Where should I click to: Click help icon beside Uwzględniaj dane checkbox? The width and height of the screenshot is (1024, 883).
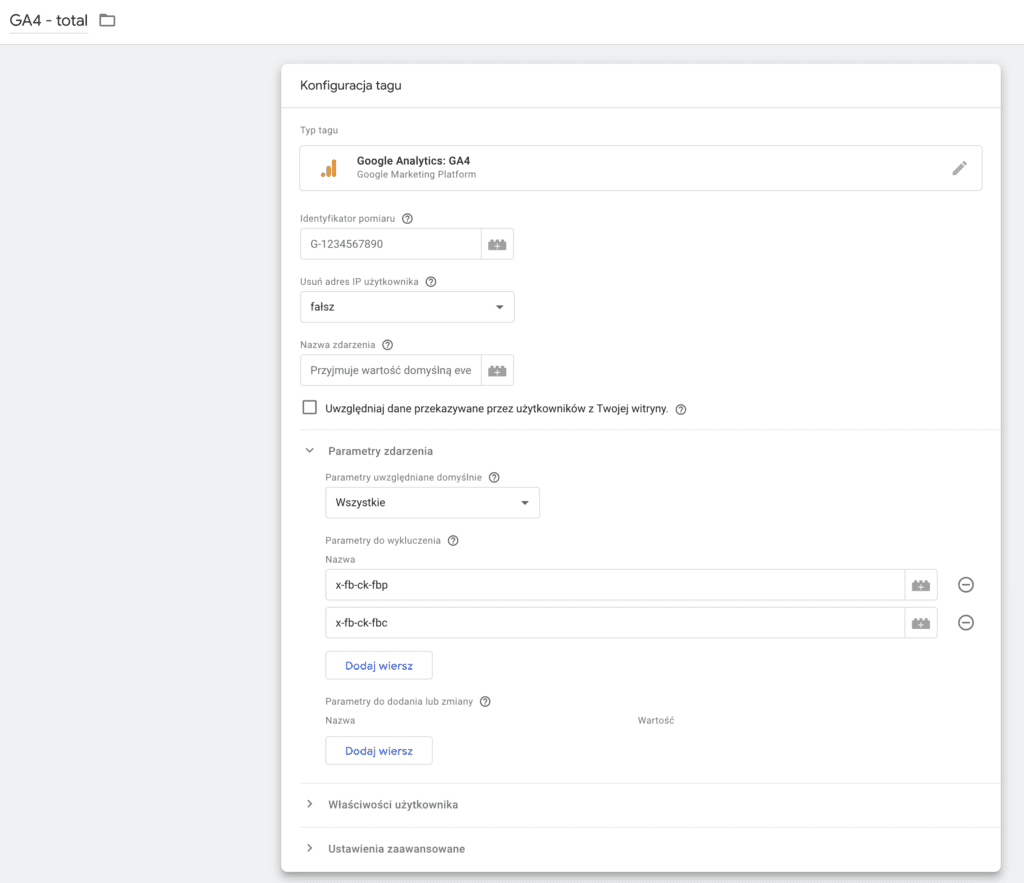point(681,409)
